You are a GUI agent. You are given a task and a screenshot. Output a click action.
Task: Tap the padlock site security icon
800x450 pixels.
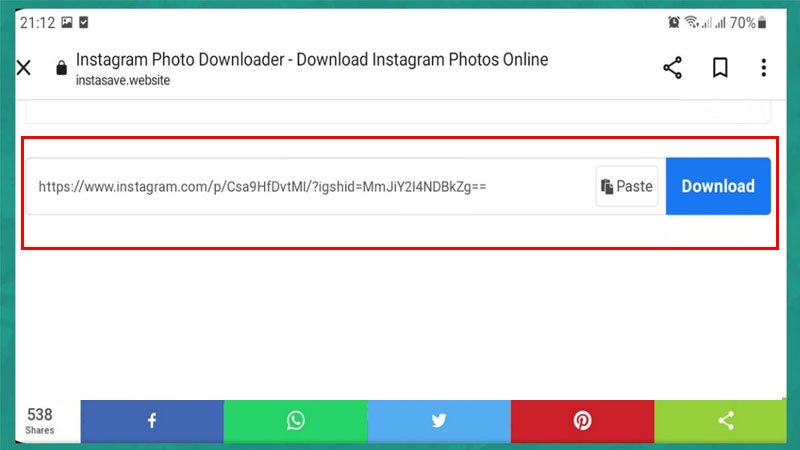click(x=61, y=67)
